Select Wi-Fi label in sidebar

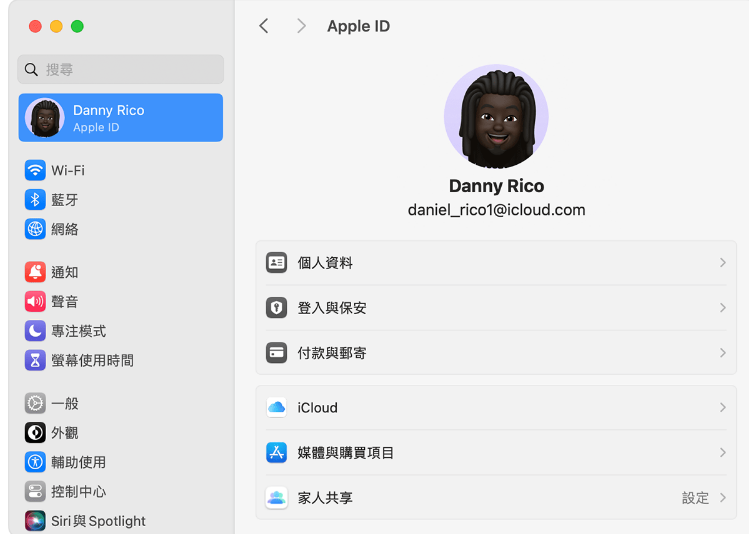(x=68, y=171)
